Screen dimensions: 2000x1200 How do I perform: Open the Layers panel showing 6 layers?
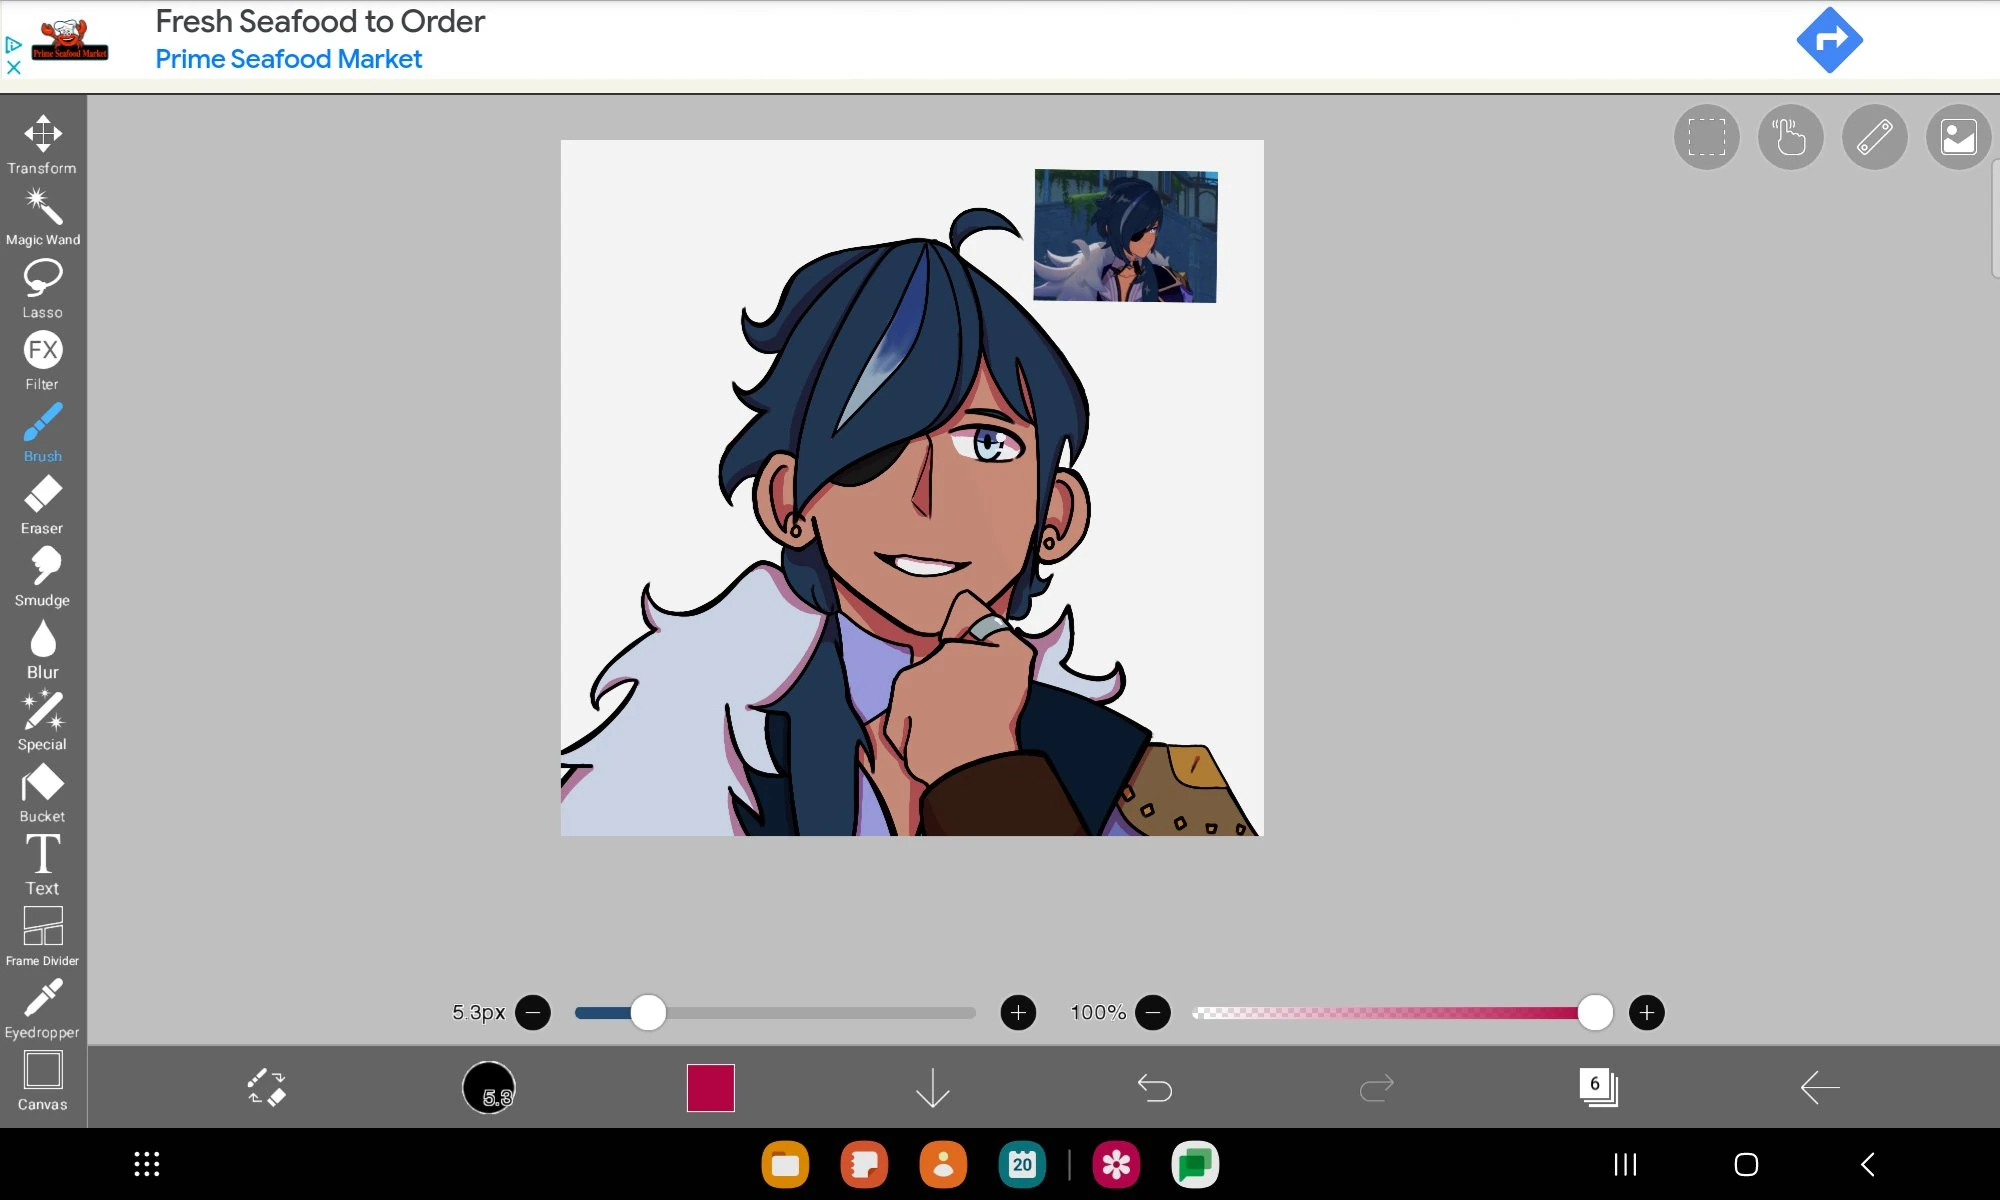coord(1596,1088)
